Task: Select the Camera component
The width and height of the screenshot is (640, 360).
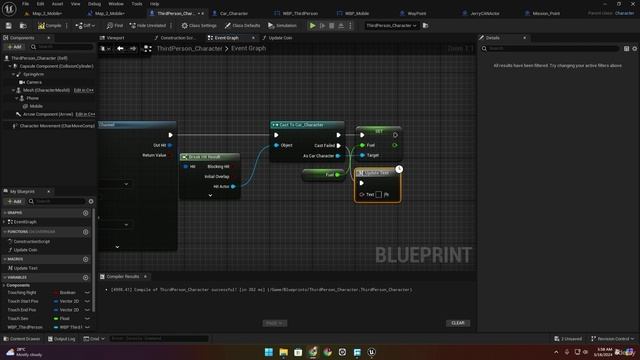Action: click(34, 82)
